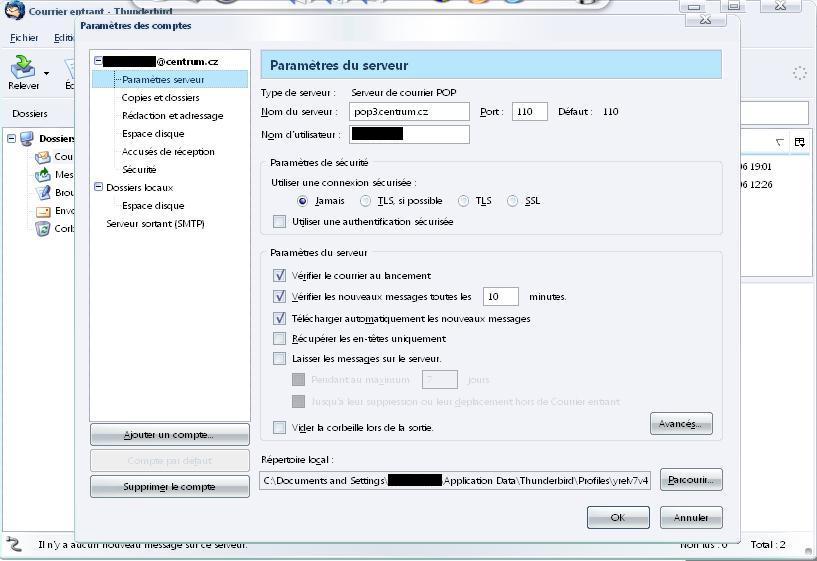The image size is (817, 561).
Task: Select TLS, si possible option
Action: tap(365, 201)
